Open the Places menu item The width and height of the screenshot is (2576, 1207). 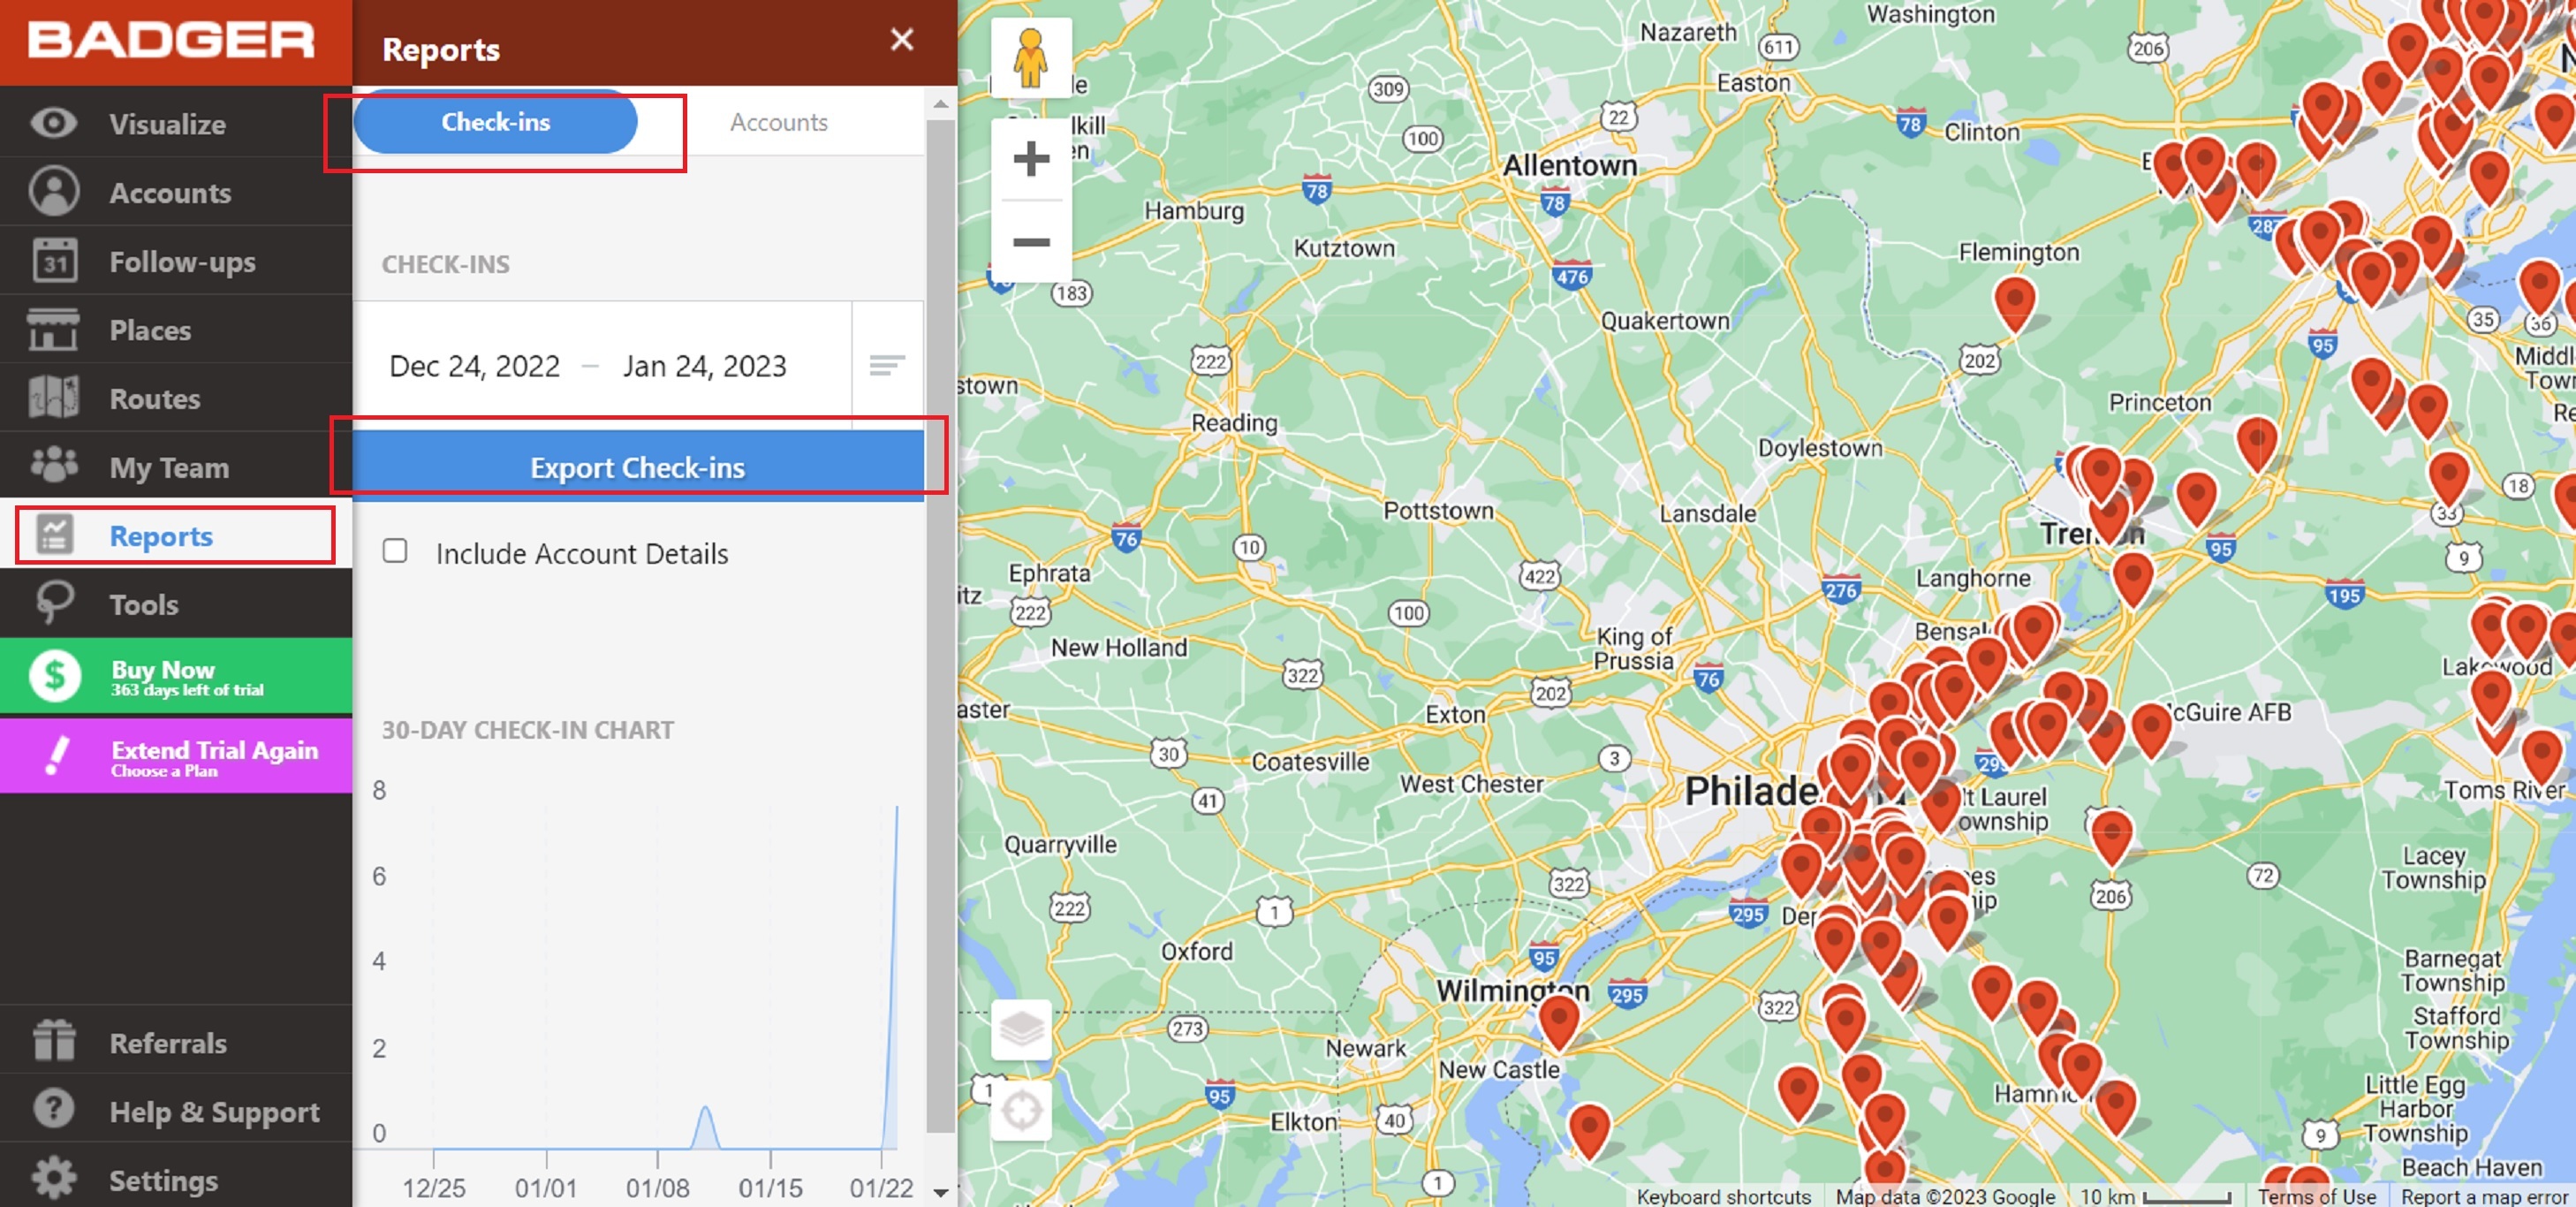point(176,329)
